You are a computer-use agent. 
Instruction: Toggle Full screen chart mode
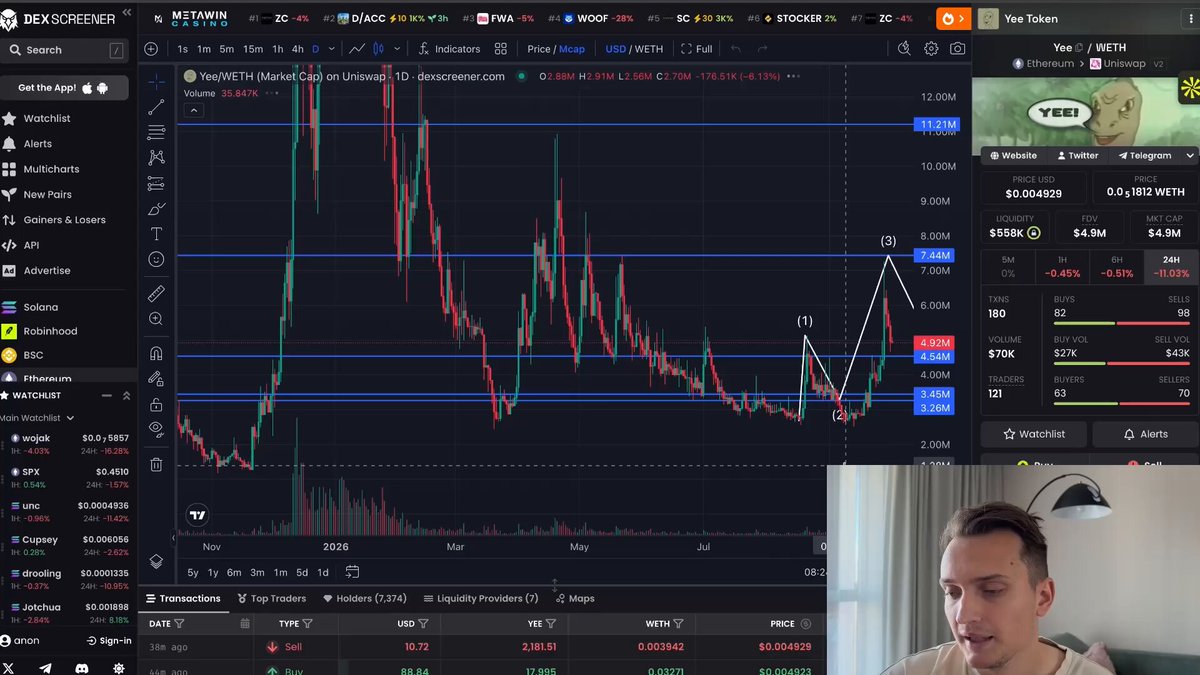coord(697,49)
